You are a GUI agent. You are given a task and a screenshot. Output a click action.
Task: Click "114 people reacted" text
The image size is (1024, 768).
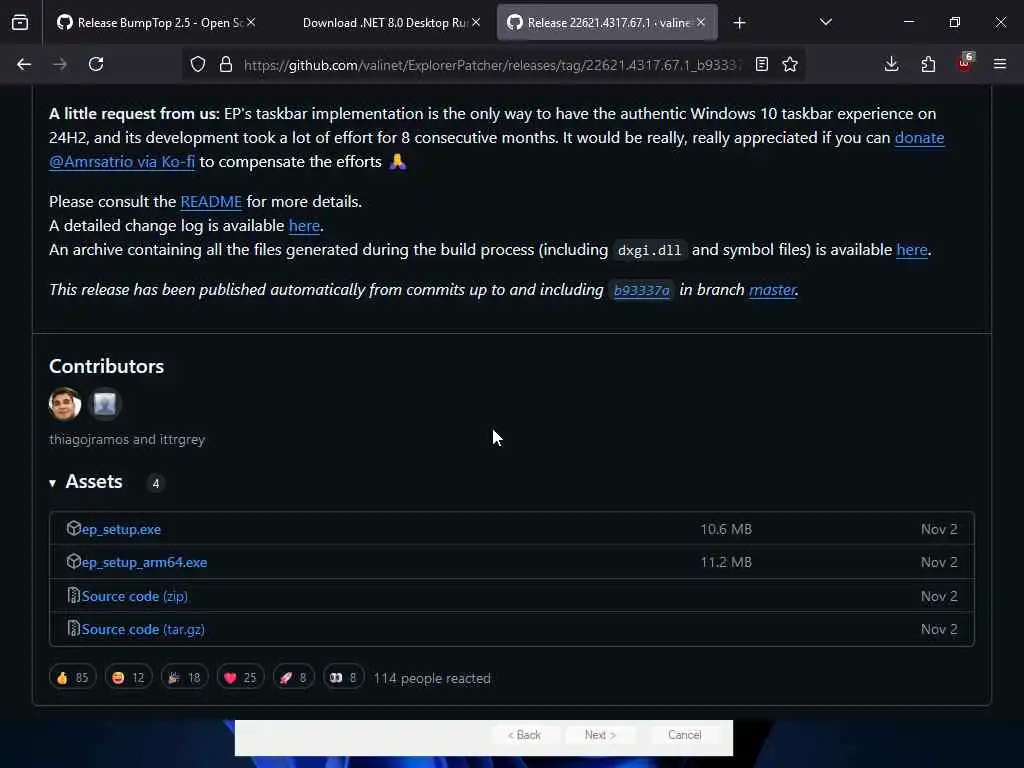(432, 679)
